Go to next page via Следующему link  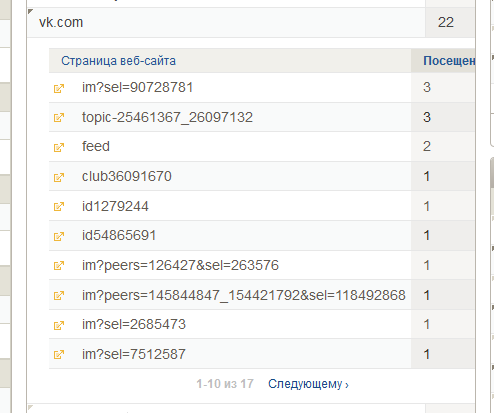click(x=308, y=384)
